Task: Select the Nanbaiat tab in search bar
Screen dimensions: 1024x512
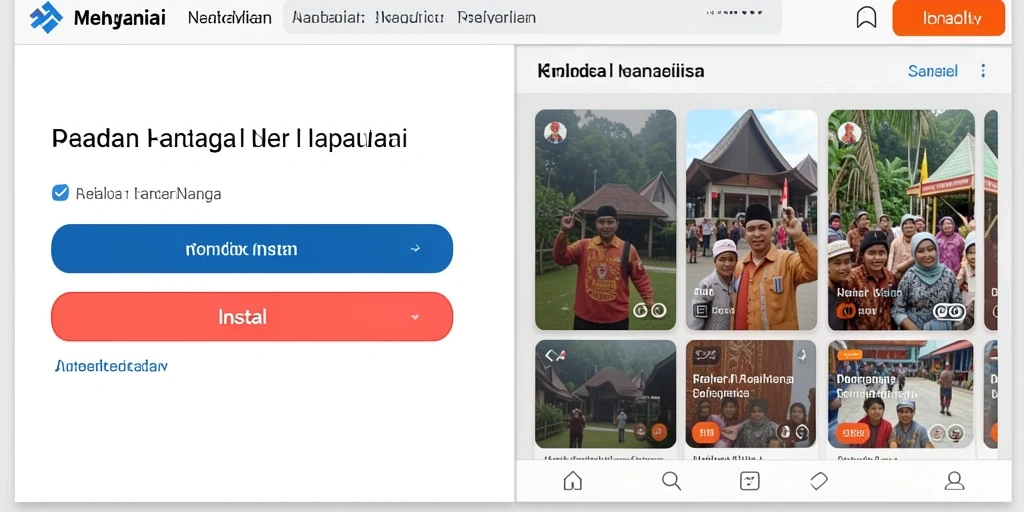Action: tap(328, 18)
